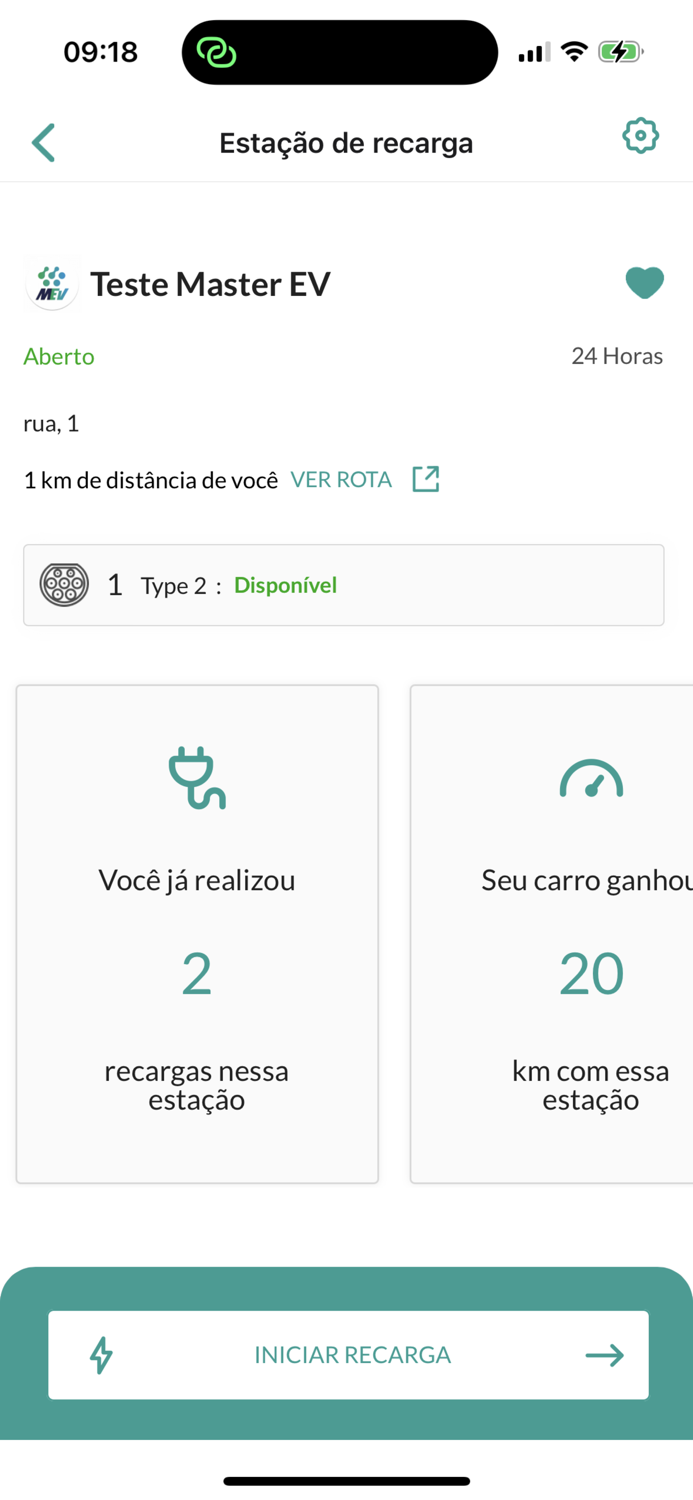The height and width of the screenshot is (1500, 693).
Task: Open the charging station settings gear
Action: pos(640,136)
